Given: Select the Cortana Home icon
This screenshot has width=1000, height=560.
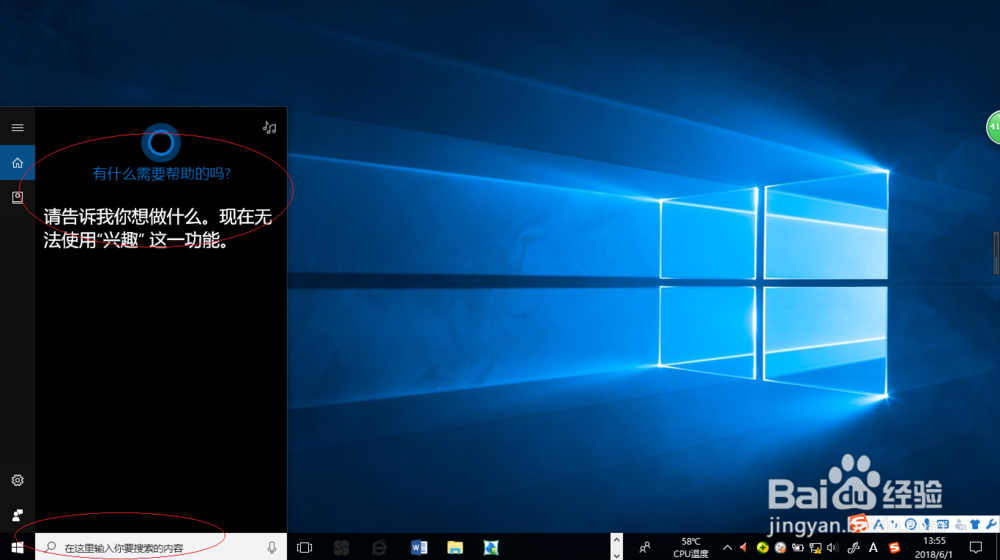Looking at the screenshot, I should [17, 163].
